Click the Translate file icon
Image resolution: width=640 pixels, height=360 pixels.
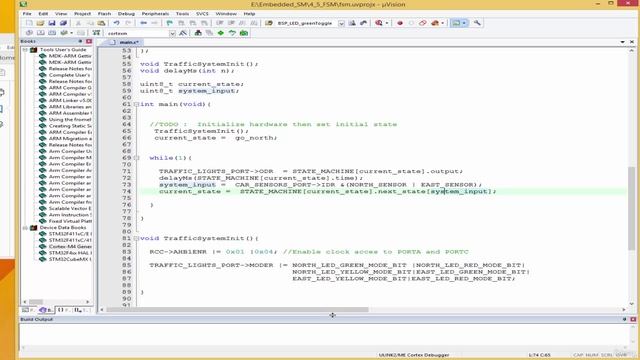pos(29,33)
